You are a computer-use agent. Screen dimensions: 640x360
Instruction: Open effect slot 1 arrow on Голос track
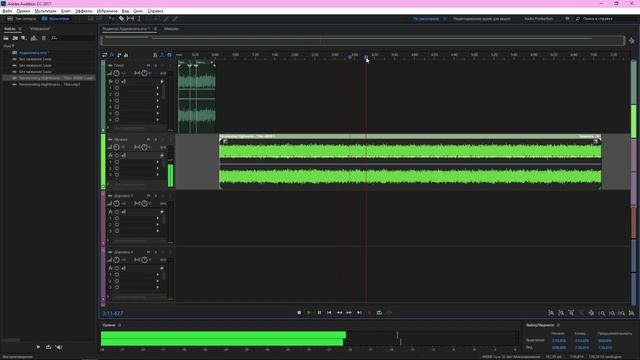[158, 88]
